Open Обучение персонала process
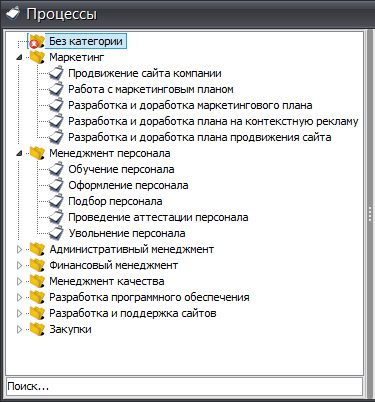375x402 pixels. [121, 169]
